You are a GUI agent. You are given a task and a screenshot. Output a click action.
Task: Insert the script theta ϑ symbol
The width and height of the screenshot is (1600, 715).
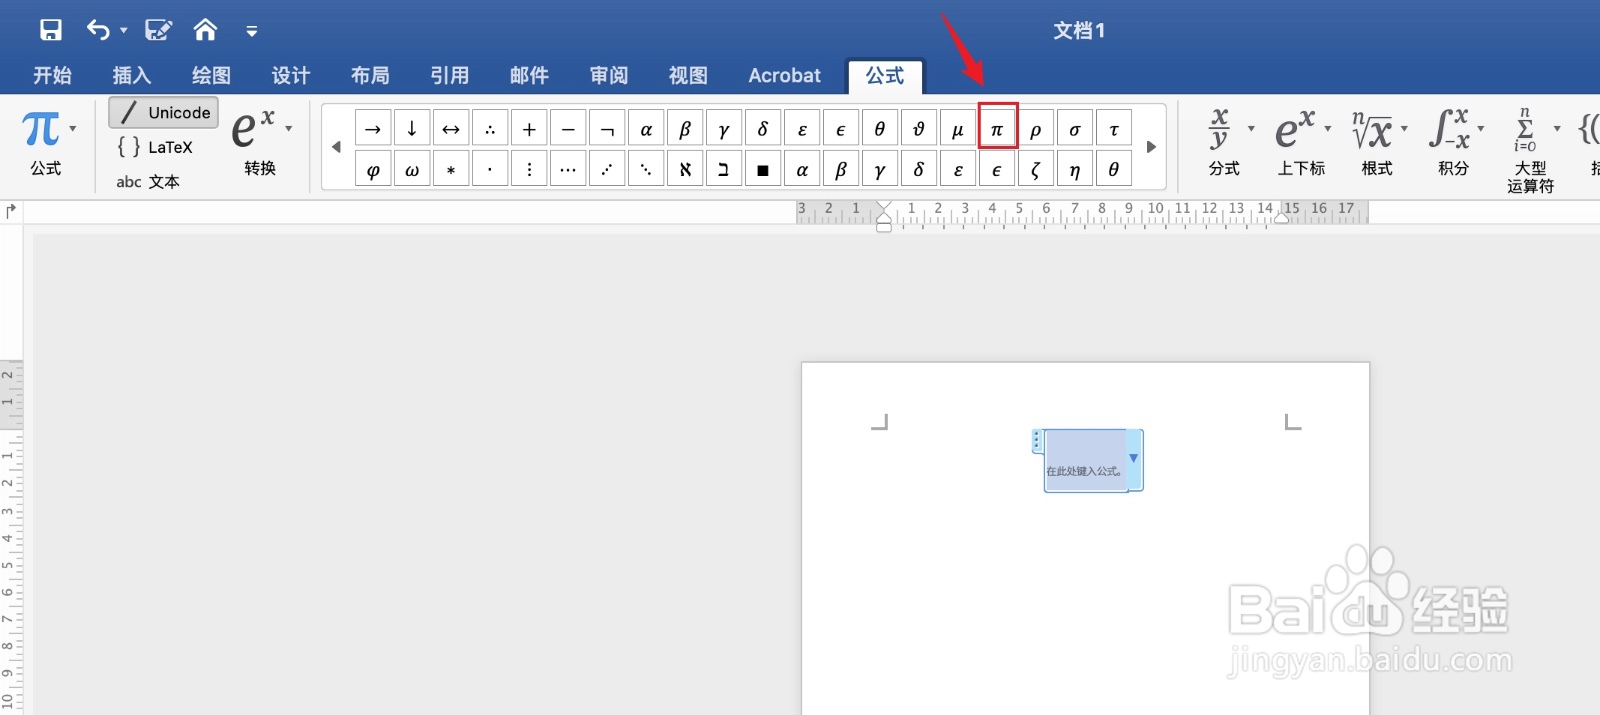[919, 129]
